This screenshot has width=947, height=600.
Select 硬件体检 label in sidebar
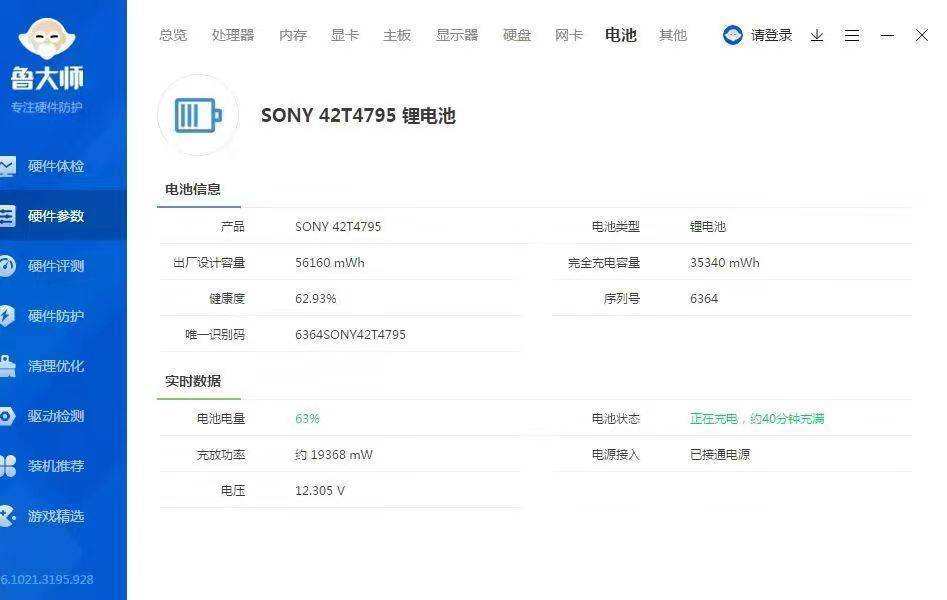pos(56,166)
